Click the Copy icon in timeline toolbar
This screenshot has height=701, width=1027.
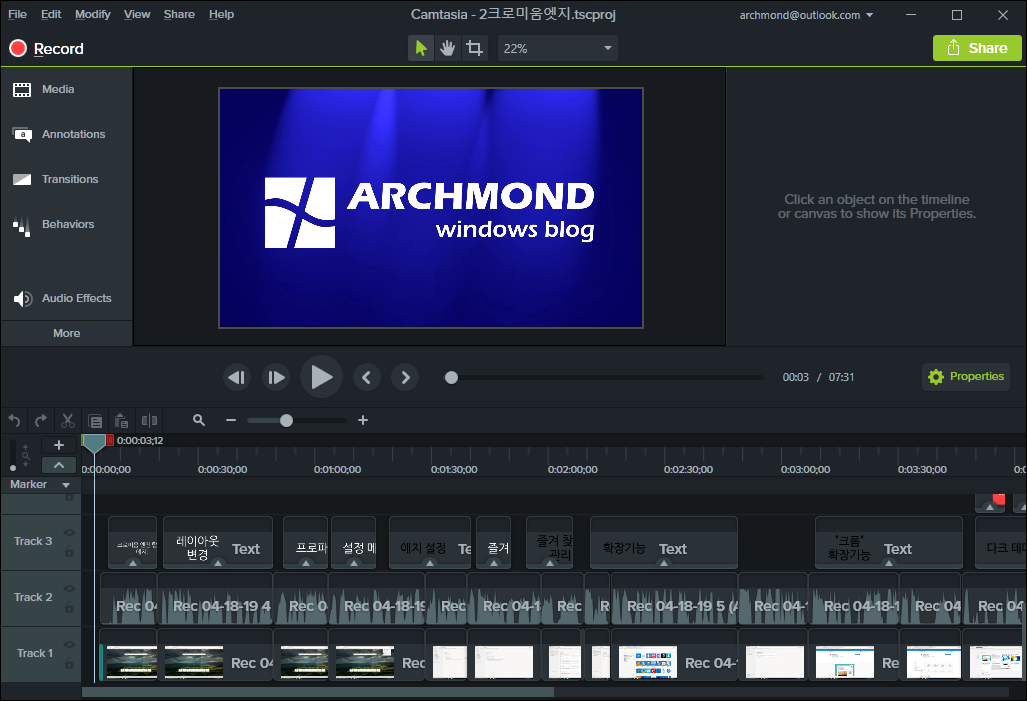[95, 421]
